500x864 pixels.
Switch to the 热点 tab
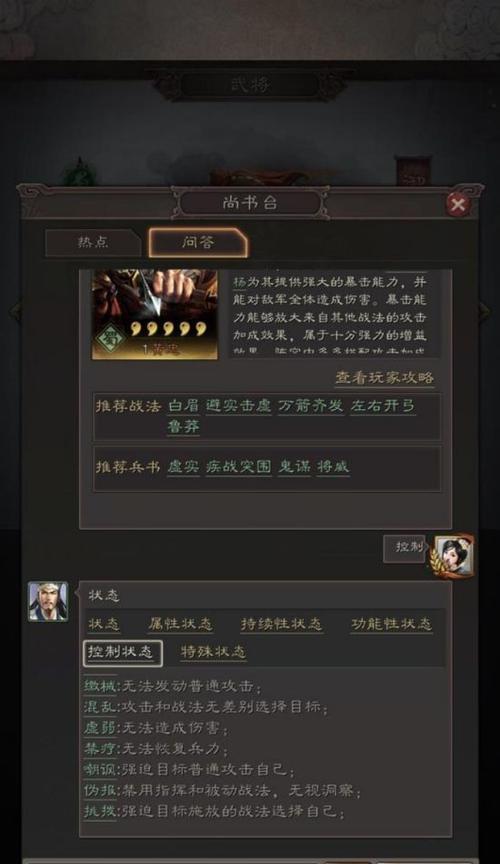coord(93,242)
